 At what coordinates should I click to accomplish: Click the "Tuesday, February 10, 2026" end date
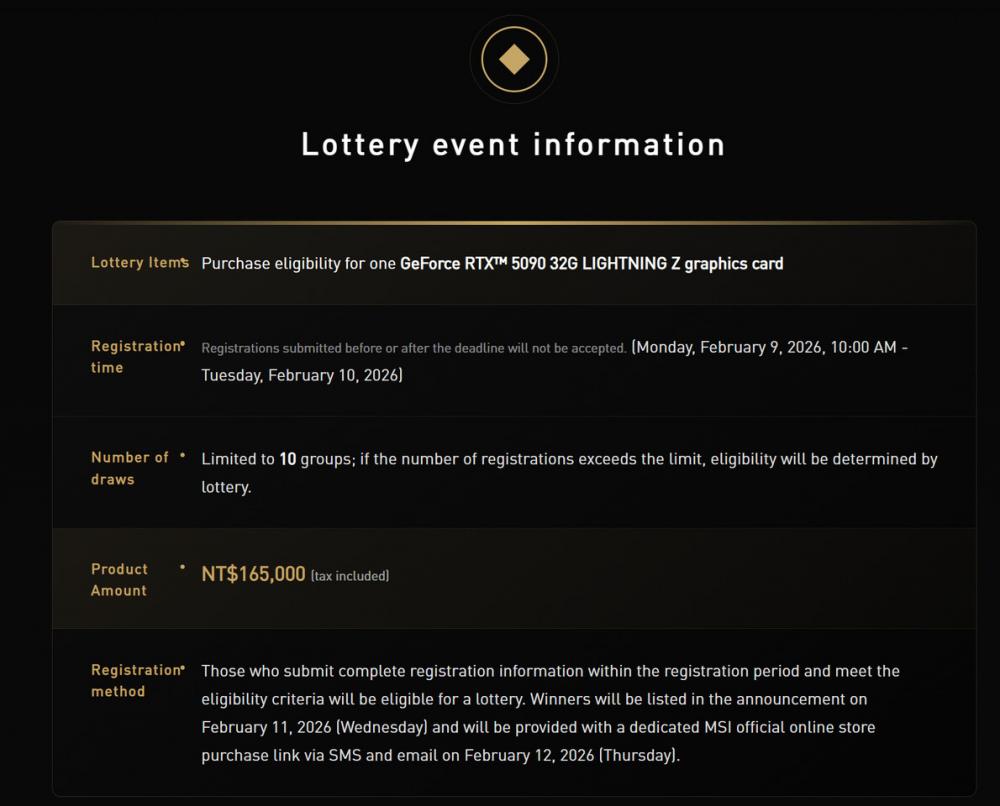pos(302,375)
